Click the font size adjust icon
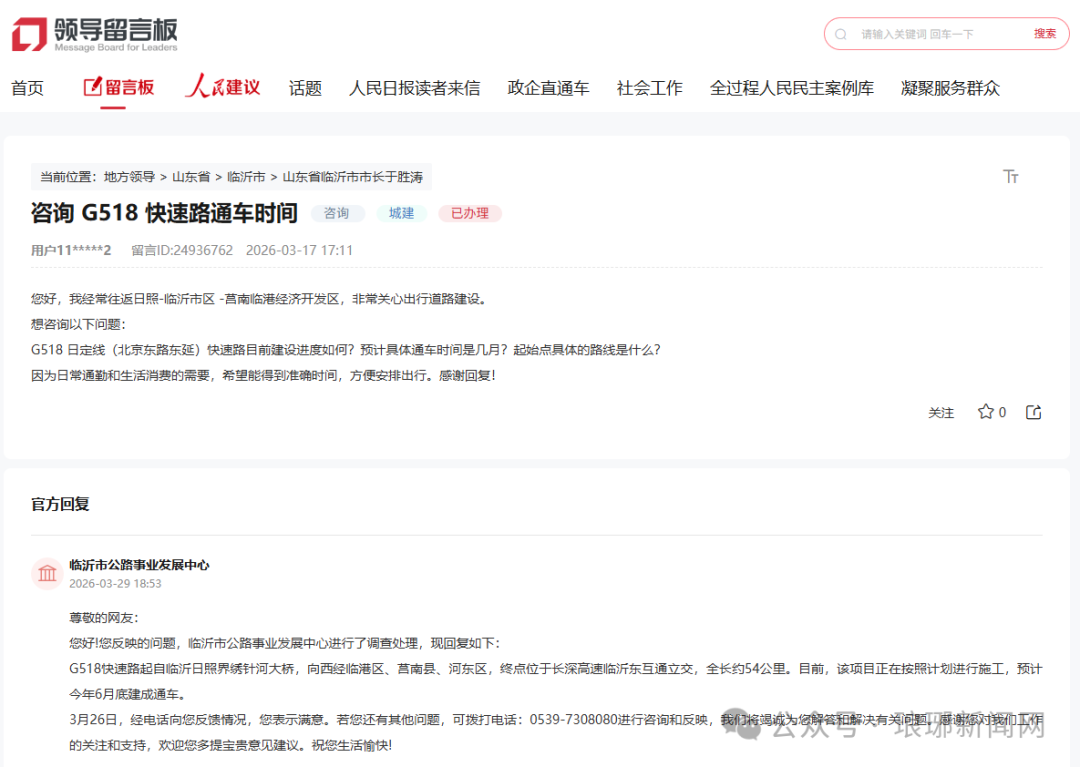The image size is (1080, 767). coord(1010,177)
